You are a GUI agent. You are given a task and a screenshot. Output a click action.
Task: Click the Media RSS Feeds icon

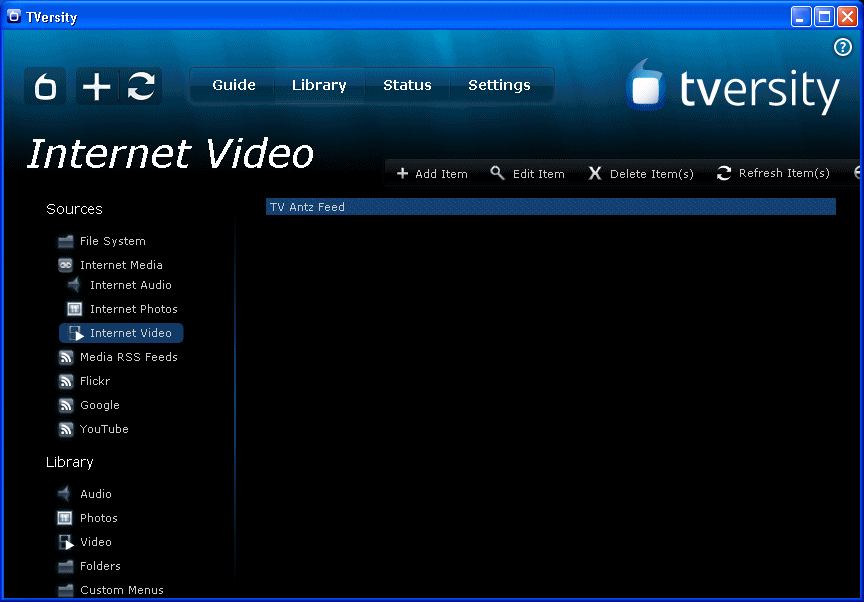pyautogui.click(x=66, y=357)
